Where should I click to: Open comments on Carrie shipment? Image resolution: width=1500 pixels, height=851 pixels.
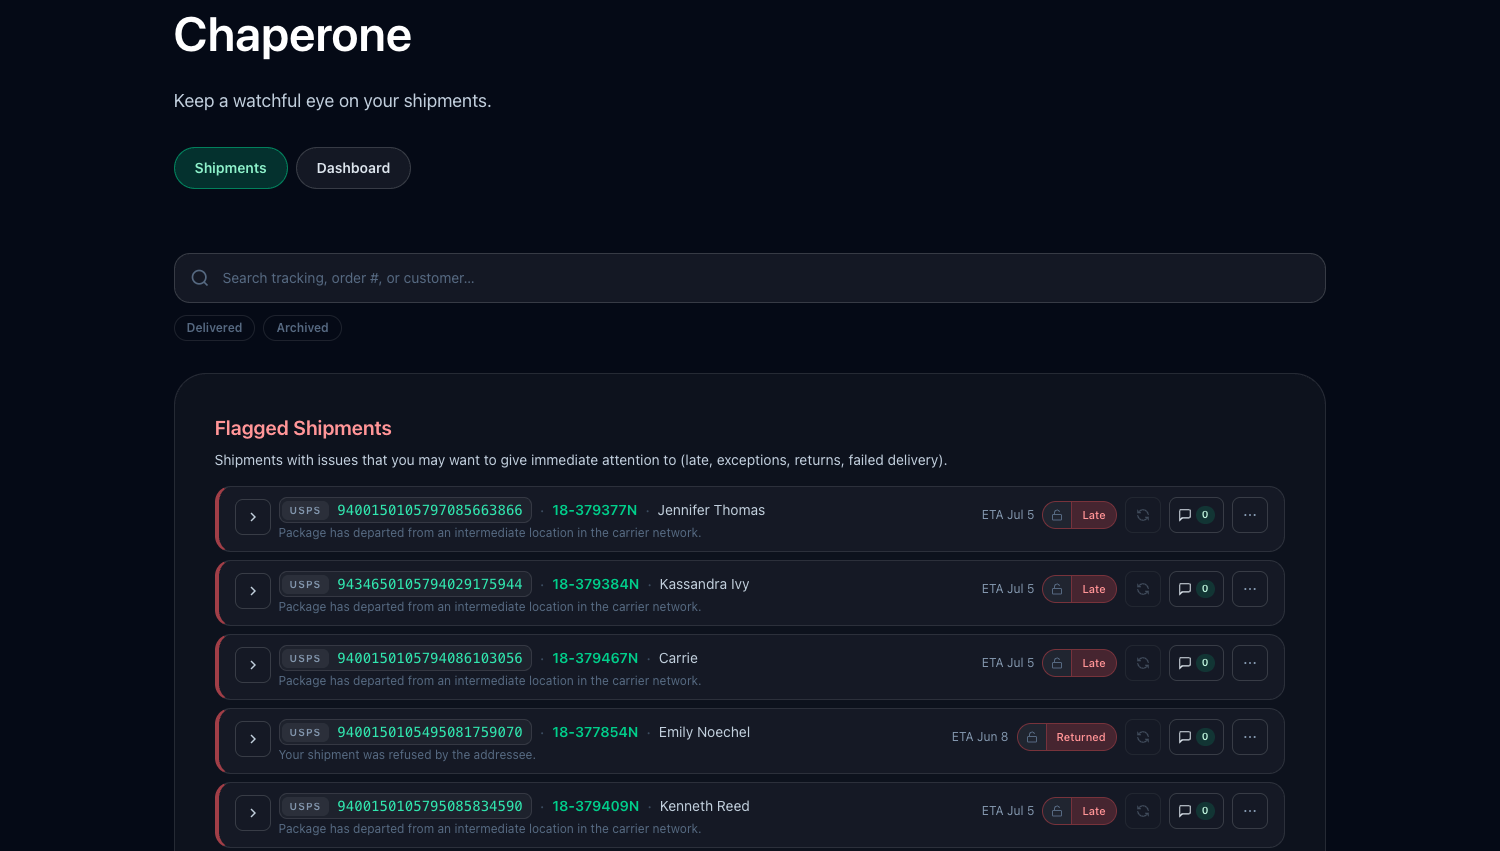tap(1196, 663)
